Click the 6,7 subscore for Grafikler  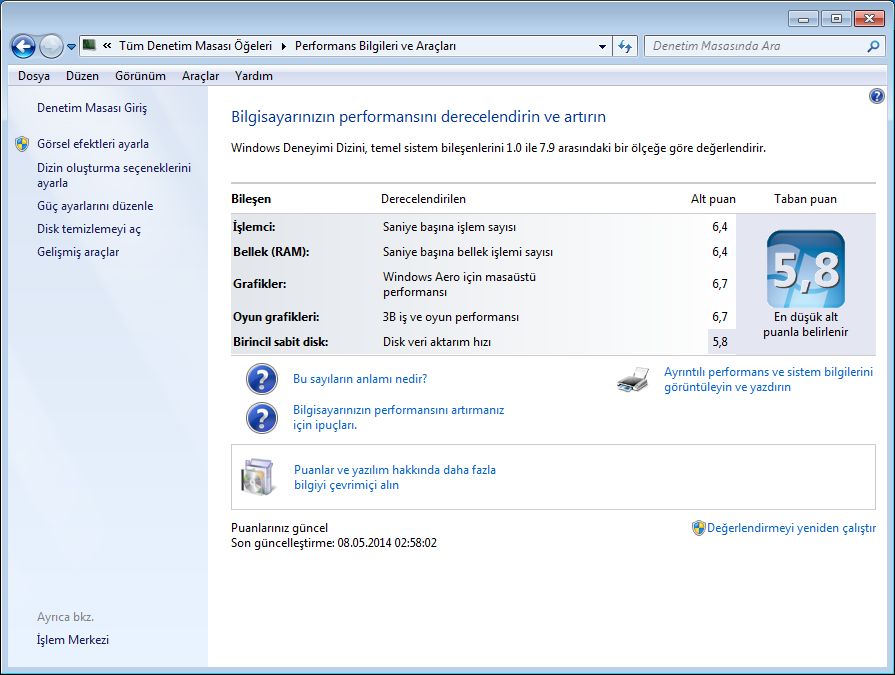(x=720, y=284)
